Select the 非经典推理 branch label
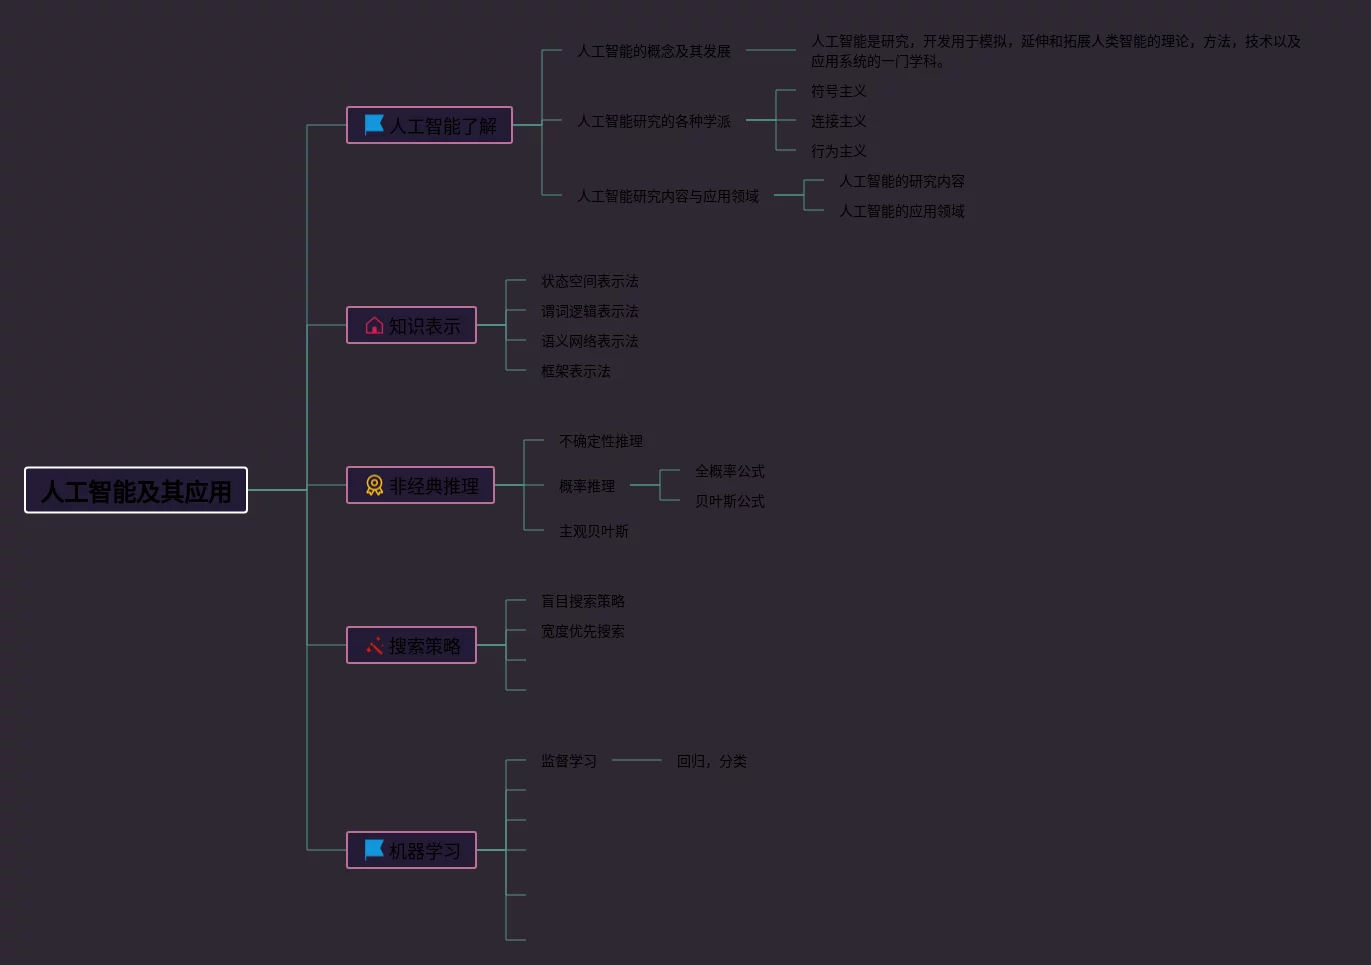This screenshot has height=965, width=1371. (x=434, y=486)
